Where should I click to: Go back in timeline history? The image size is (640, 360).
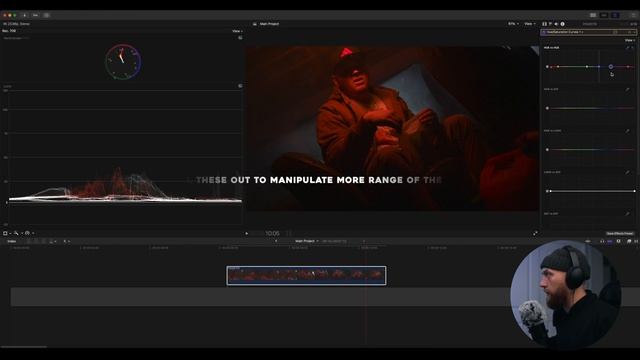276,241
